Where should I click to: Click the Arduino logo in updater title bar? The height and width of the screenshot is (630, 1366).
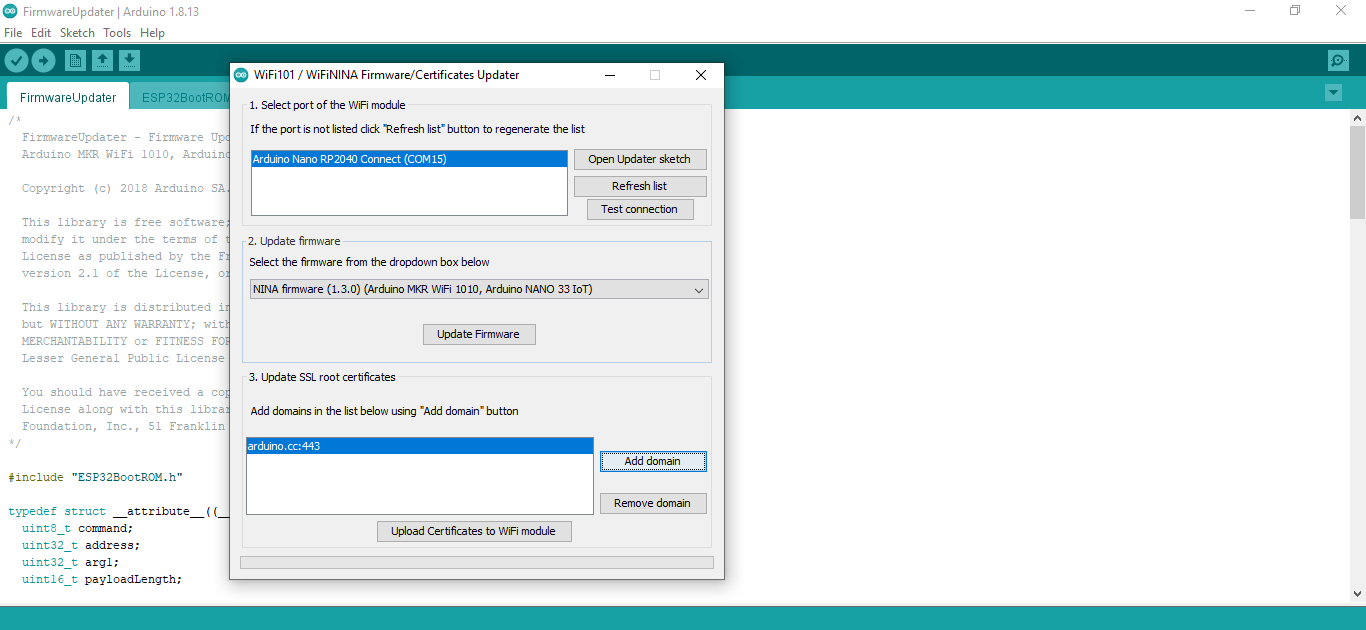[x=241, y=75]
